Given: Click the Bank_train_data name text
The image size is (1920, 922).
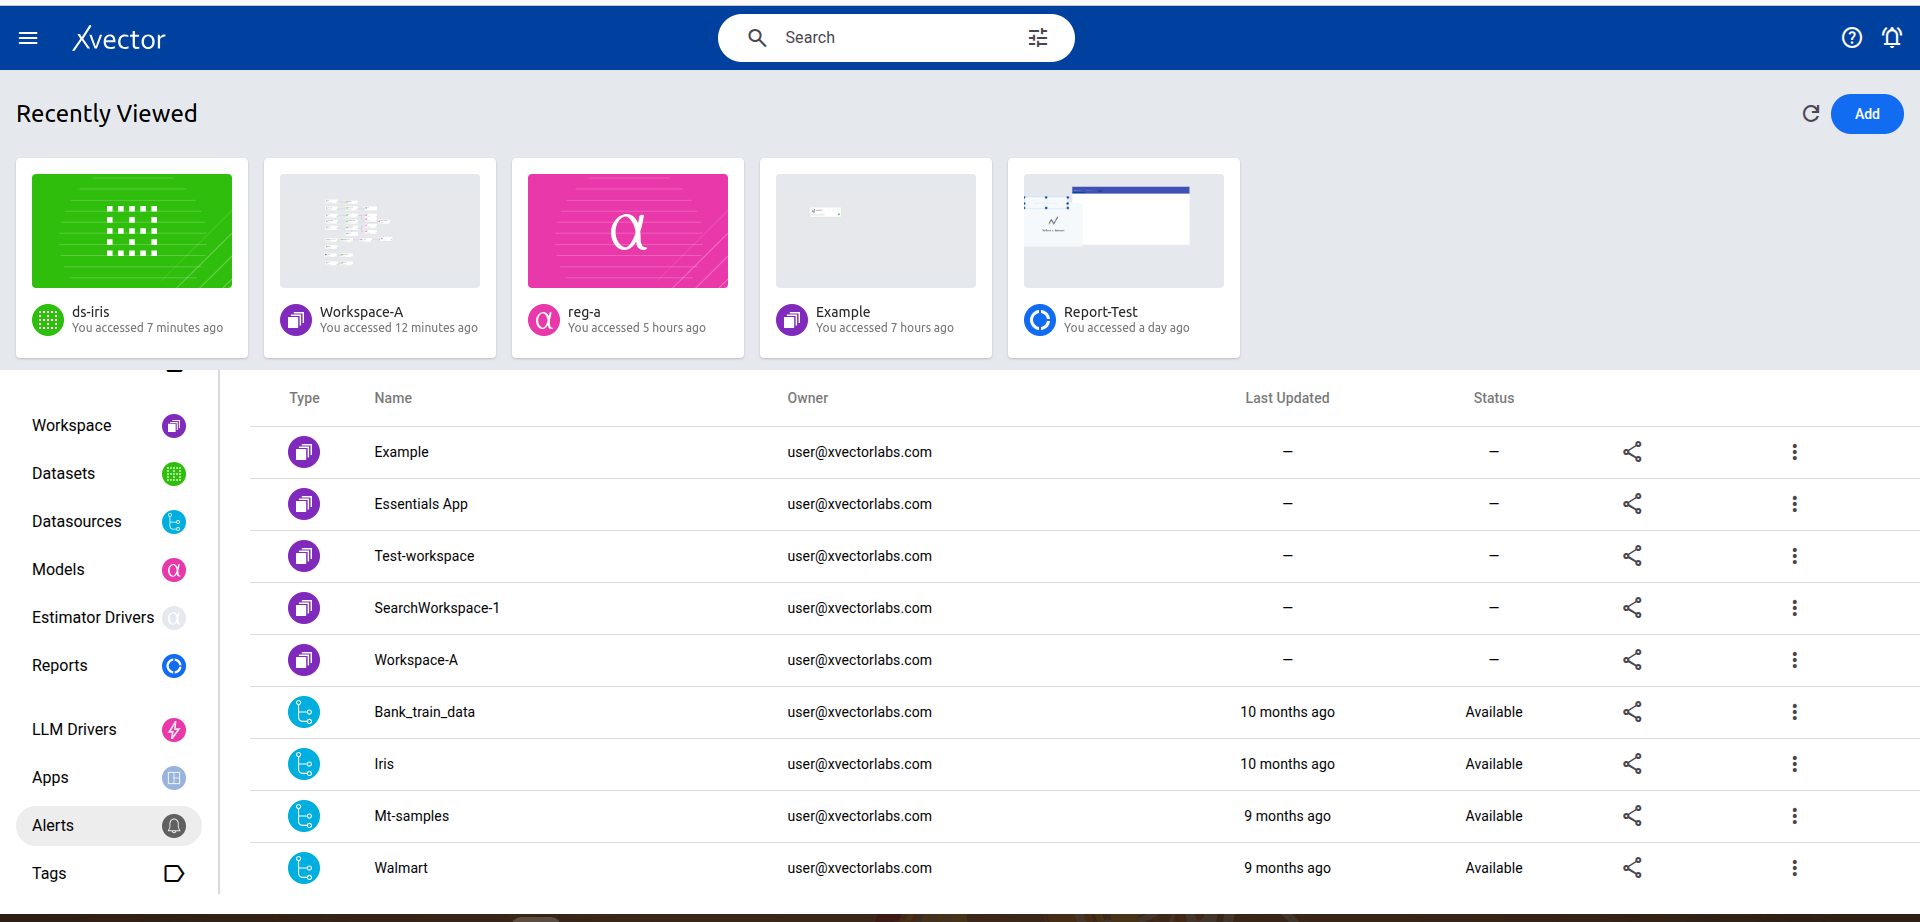Looking at the screenshot, I should click(x=424, y=712).
